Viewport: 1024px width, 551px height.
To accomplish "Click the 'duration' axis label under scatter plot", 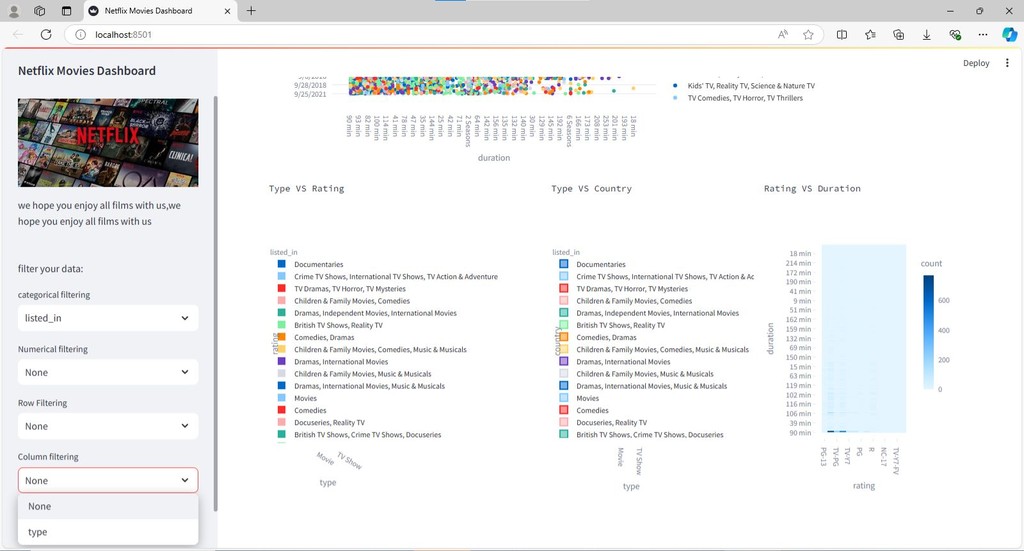I will pyautogui.click(x=494, y=158).
